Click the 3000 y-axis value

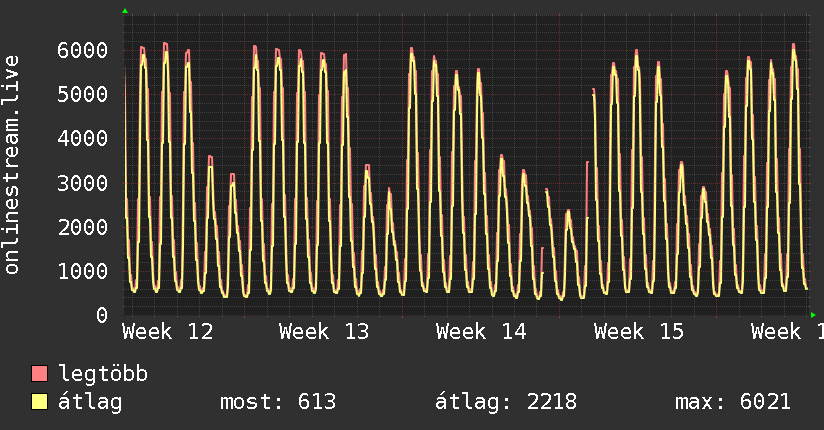[83, 183]
